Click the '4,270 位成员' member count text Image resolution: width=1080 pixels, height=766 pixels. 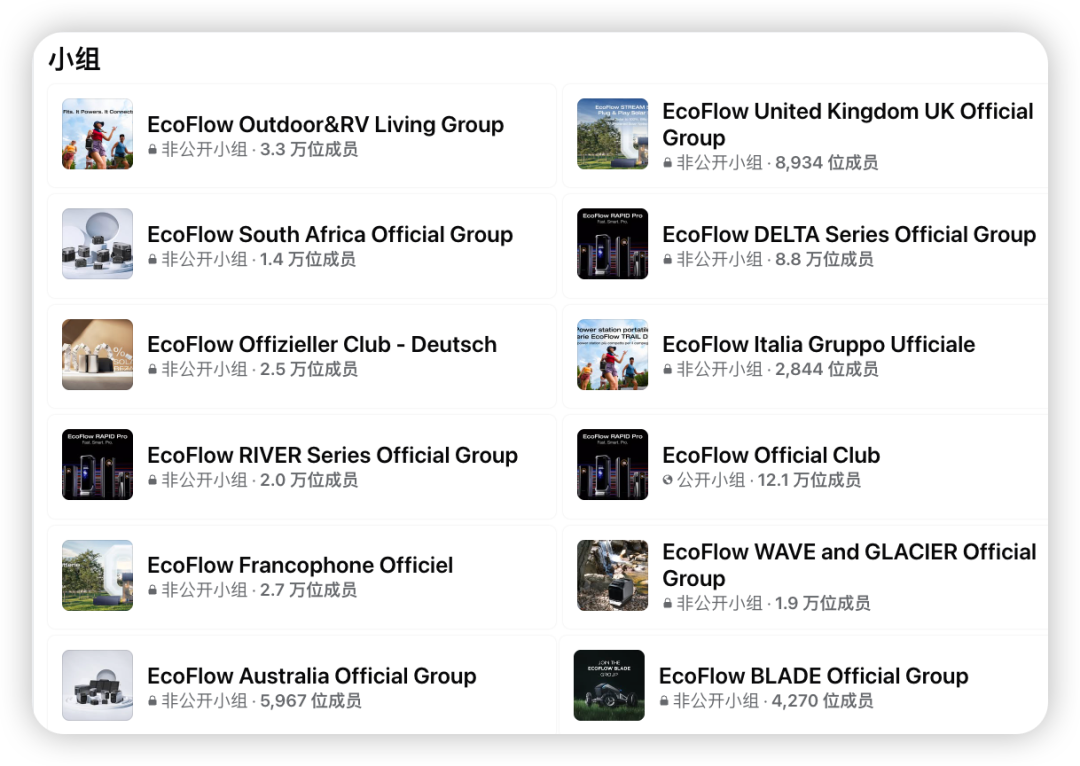(822, 701)
